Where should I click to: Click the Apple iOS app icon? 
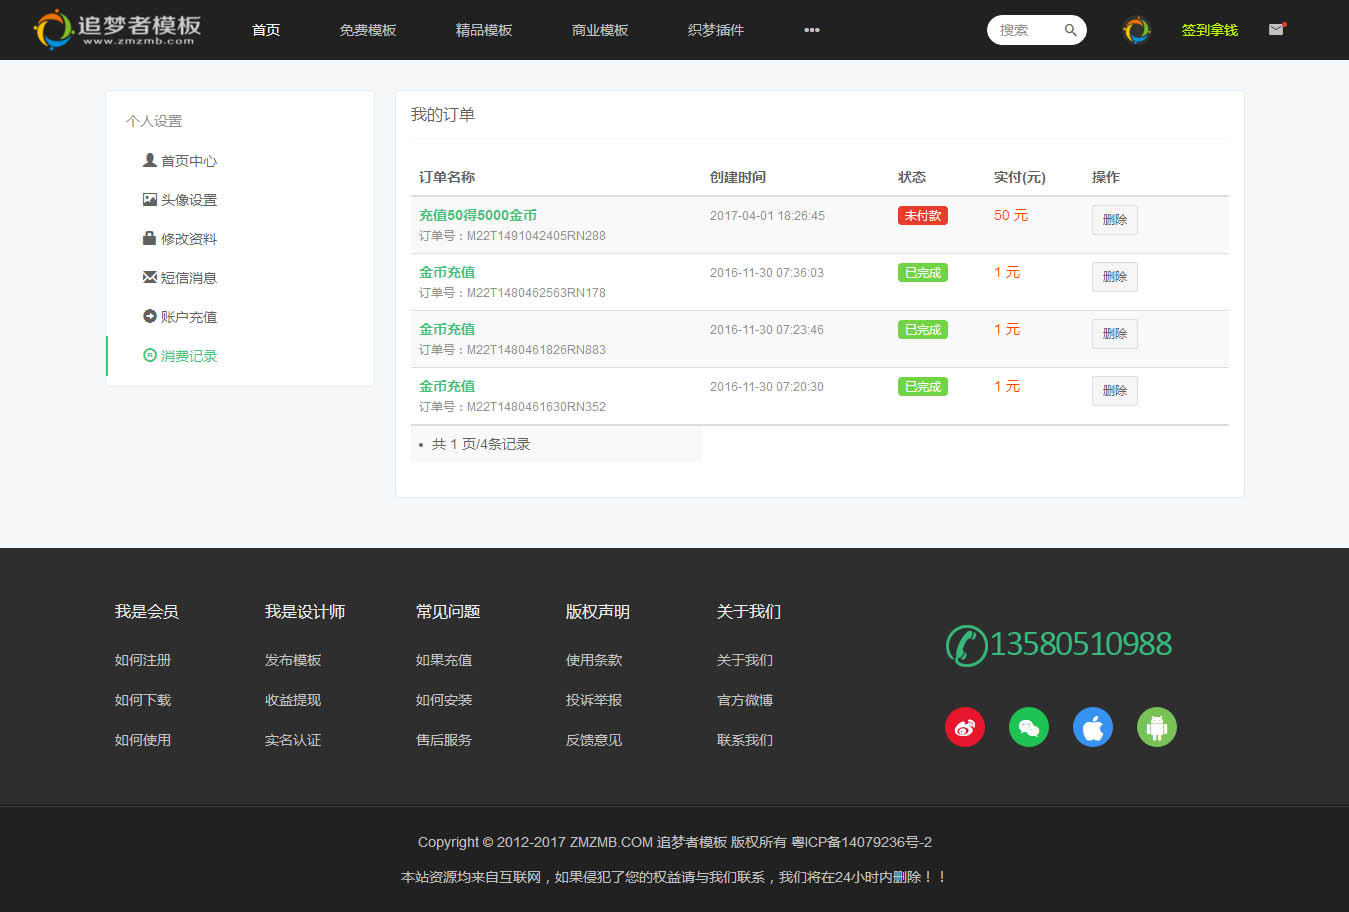pyautogui.click(x=1093, y=727)
